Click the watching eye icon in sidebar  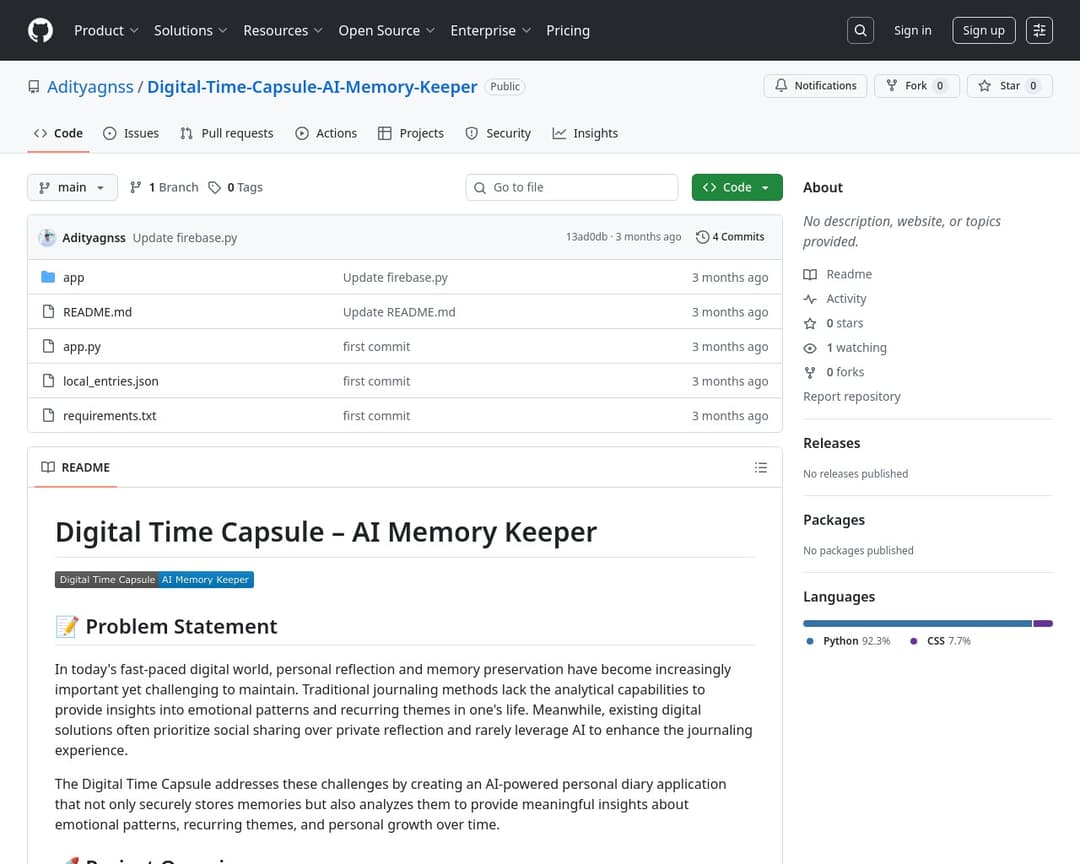point(810,347)
